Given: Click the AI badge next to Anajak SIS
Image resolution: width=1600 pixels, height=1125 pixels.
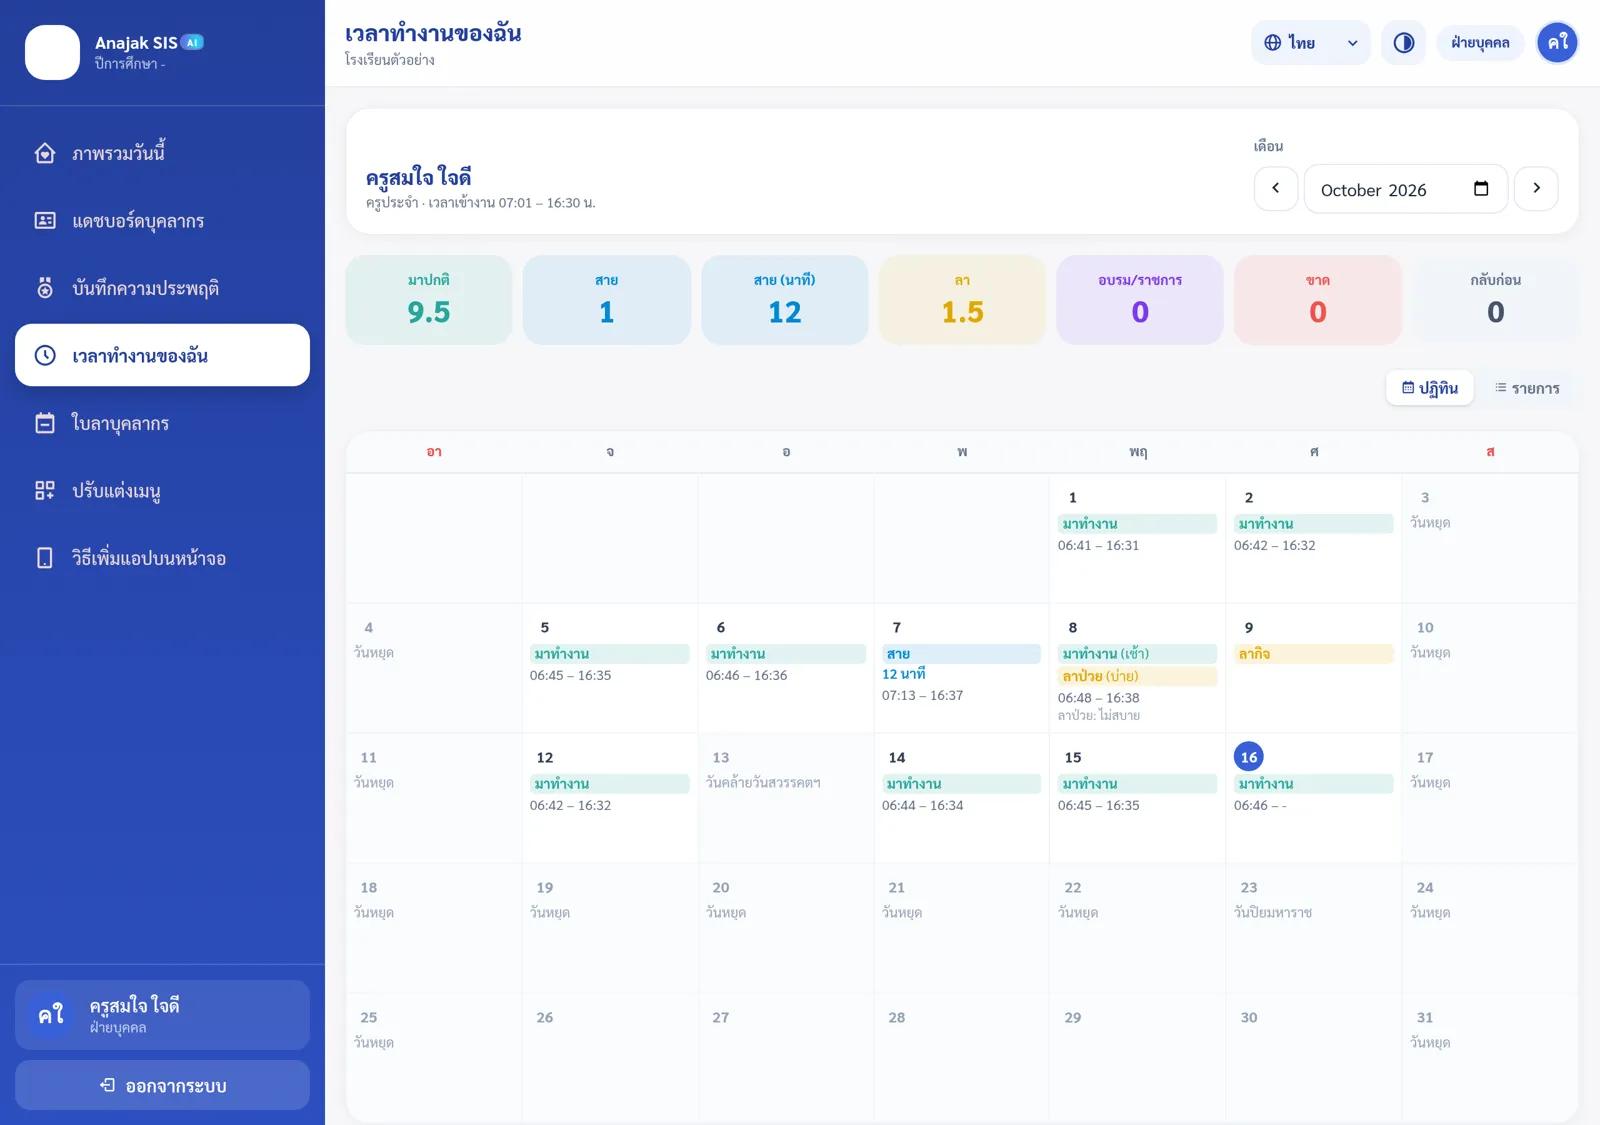Looking at the screenshot, I should coord(193,42).
